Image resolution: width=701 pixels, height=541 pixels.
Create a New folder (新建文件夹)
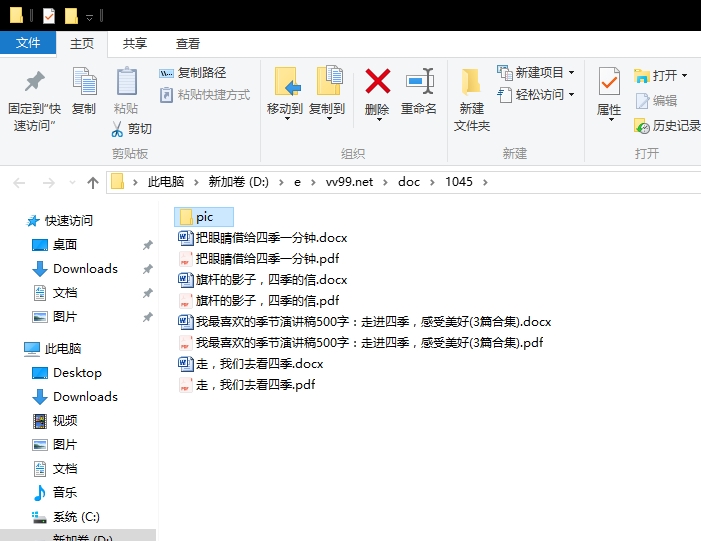click(x=472, y=99)
